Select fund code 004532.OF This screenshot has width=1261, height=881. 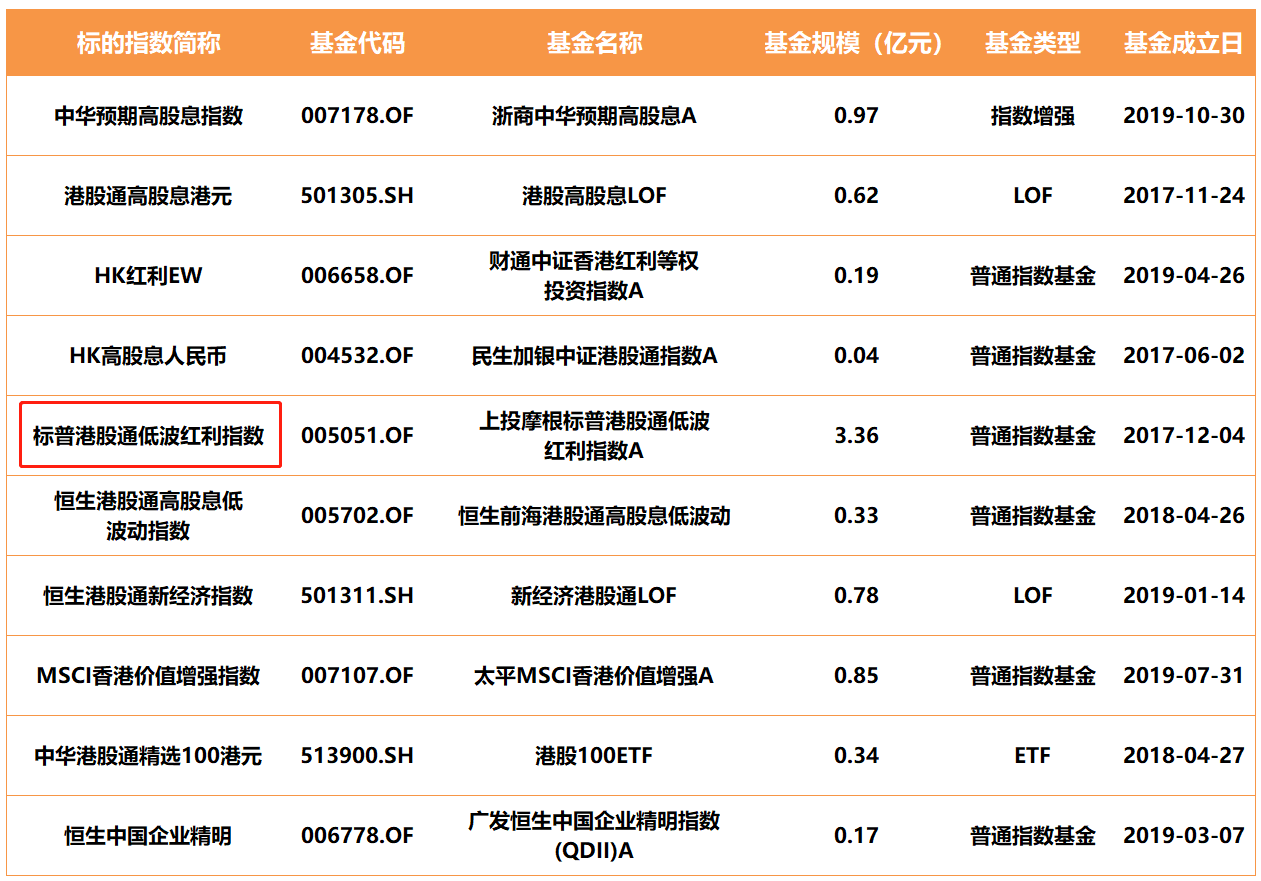point(357,356)
